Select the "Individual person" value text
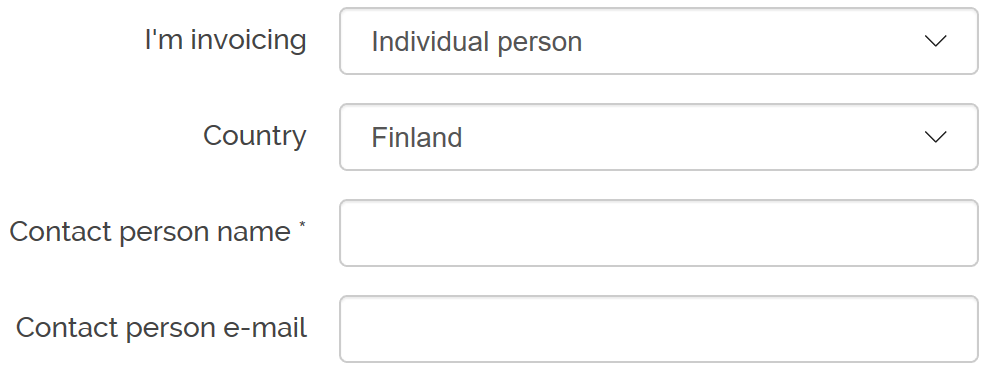Viewport: 992px width, 390px height. [476, 42]
